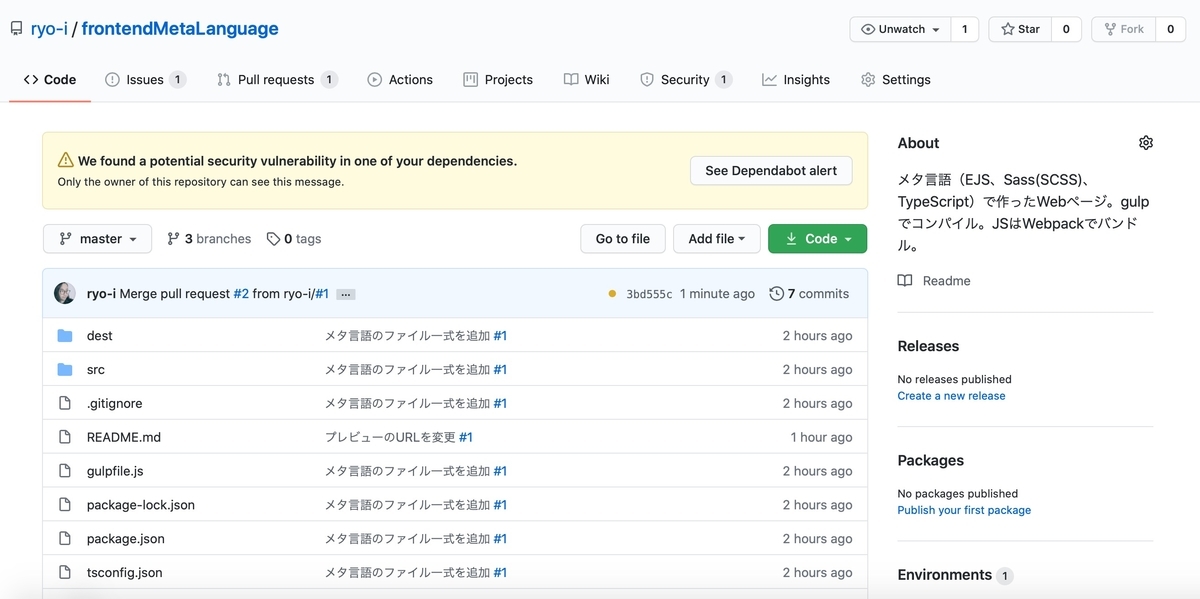Open the package.json file
The height and width of the screenshot is (599, 1200).
tap(126, 539)
